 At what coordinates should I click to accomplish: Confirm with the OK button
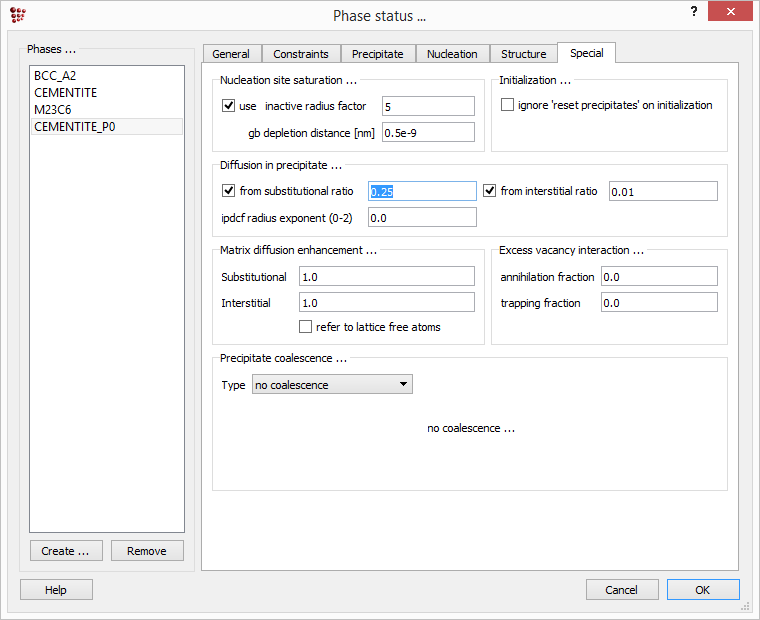[x=702, y=590]
